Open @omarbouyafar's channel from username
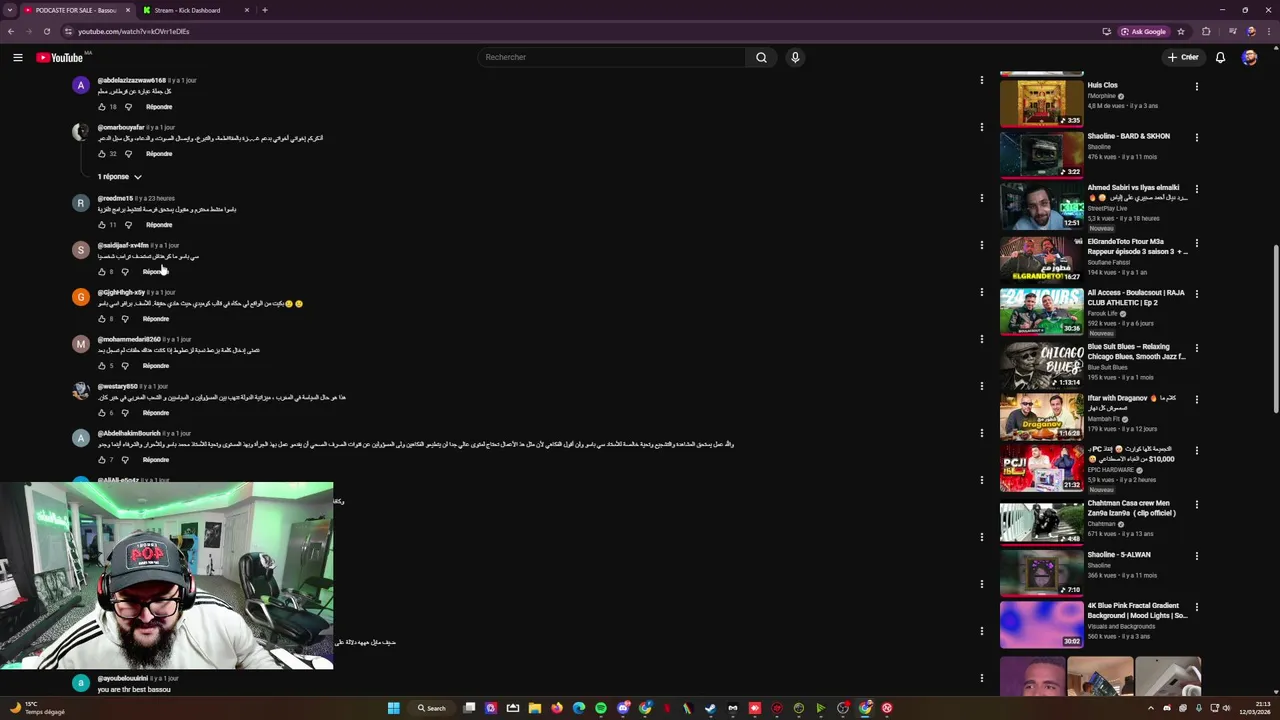The image size is (1280, 720). pyautogui.click(x=121, y=128)
